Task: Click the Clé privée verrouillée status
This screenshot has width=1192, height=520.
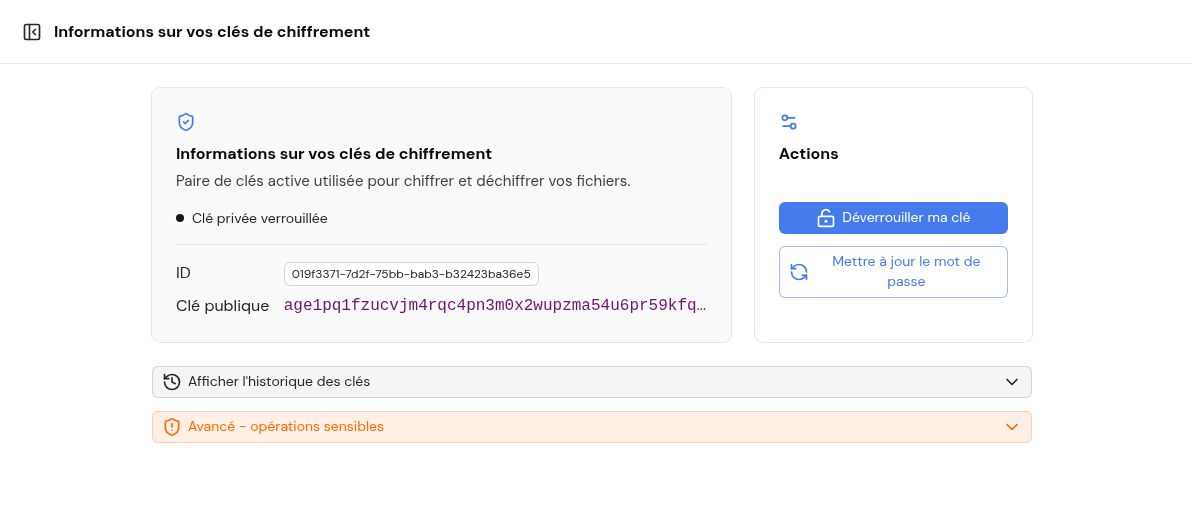Action: [x=259, y=218]
